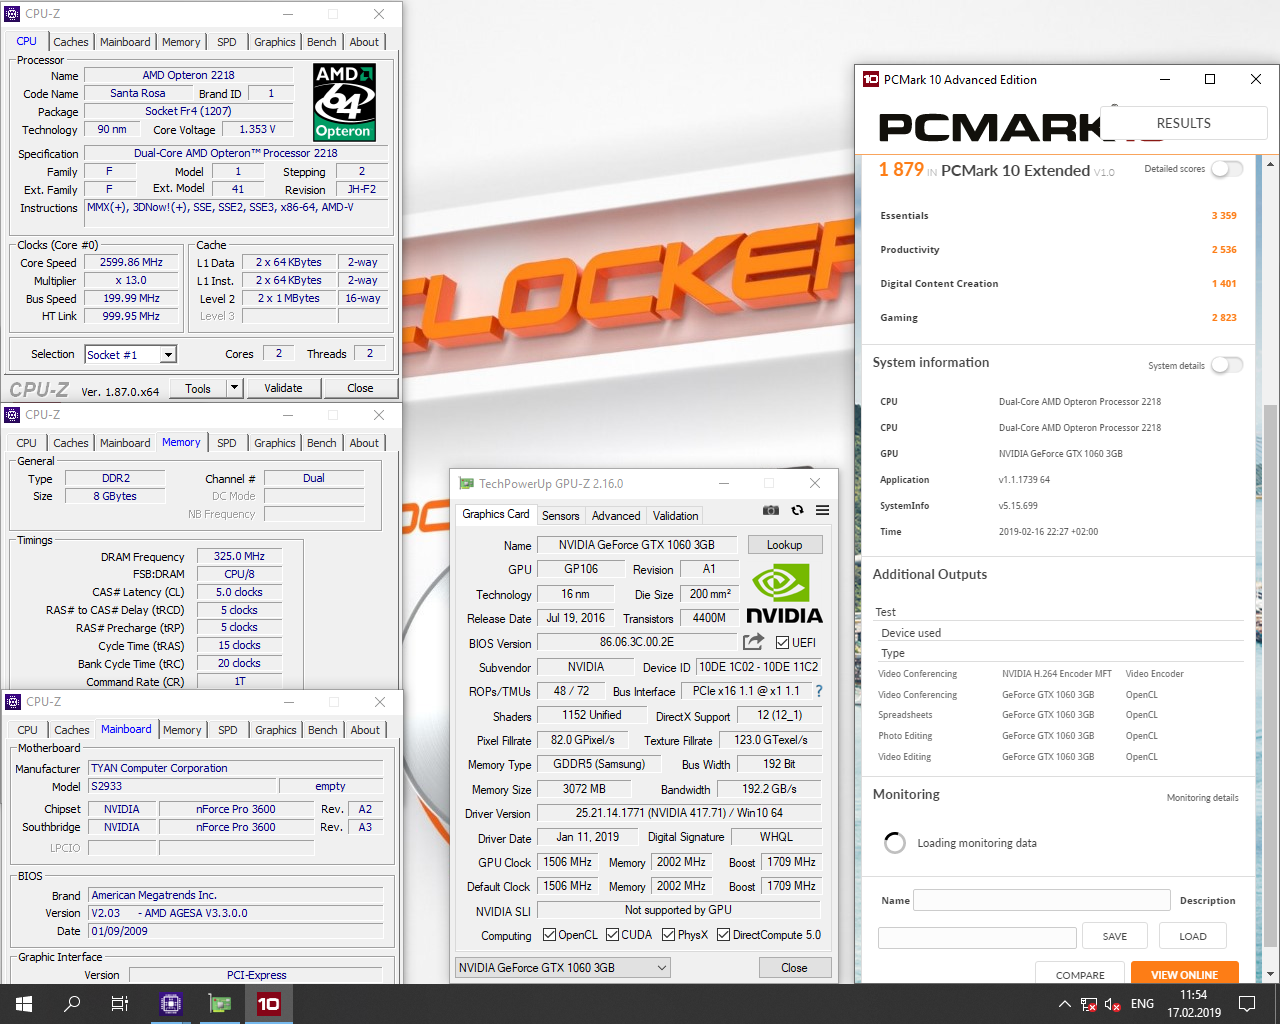Click Digital Content Creation score row
Screen dimensions: 1280x1024
1058,284
